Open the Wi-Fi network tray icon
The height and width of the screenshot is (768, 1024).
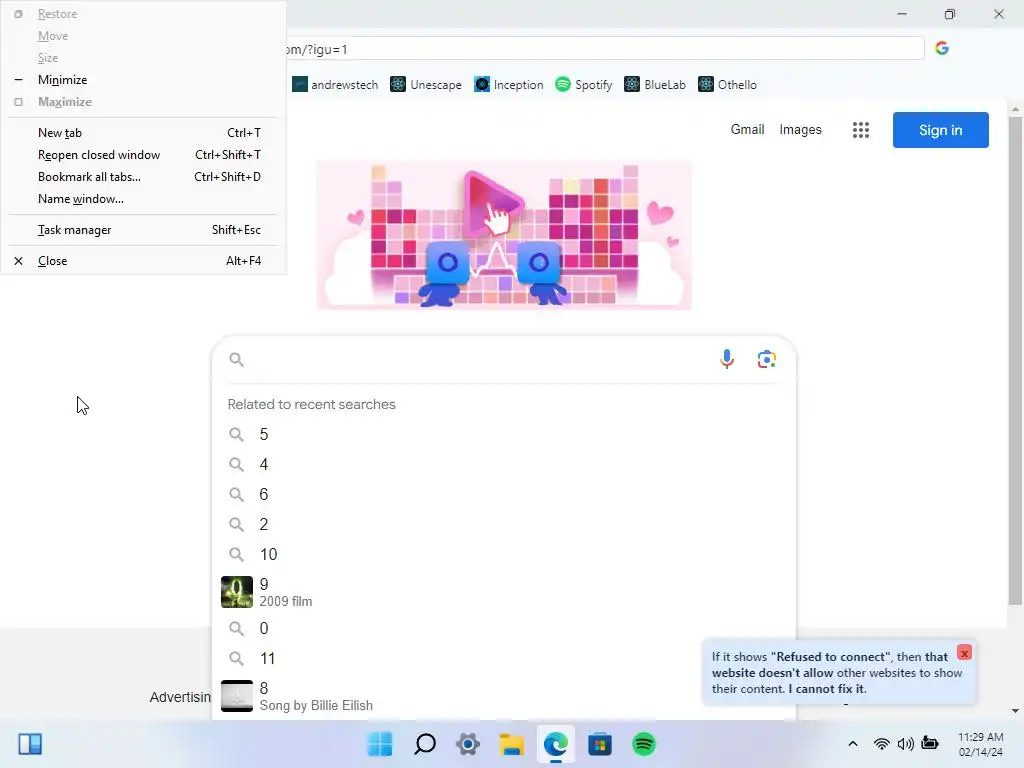coord(882,744)
